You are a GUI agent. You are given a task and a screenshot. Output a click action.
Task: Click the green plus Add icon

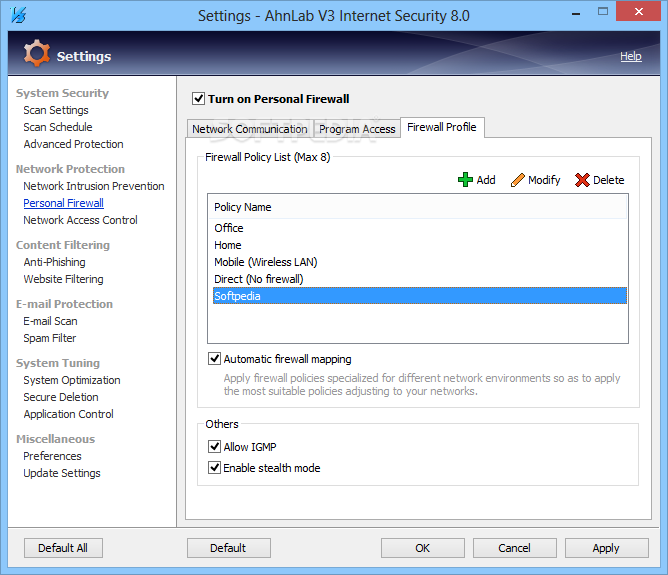click(465, 180)
